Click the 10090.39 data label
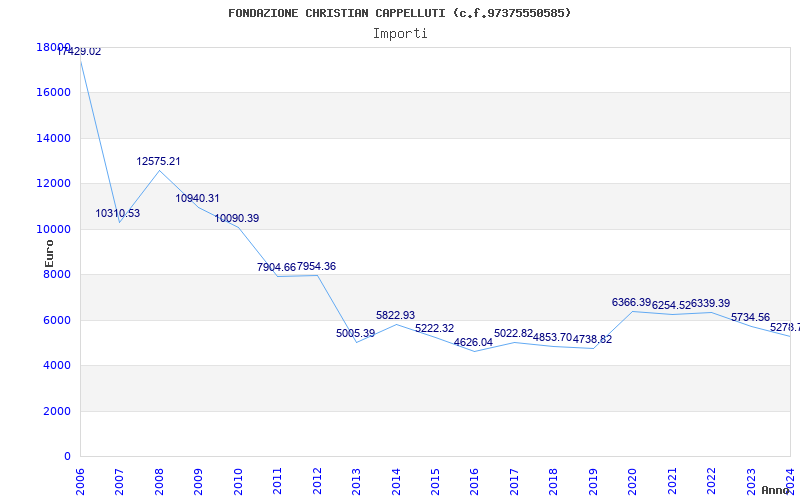 point(237,218)
